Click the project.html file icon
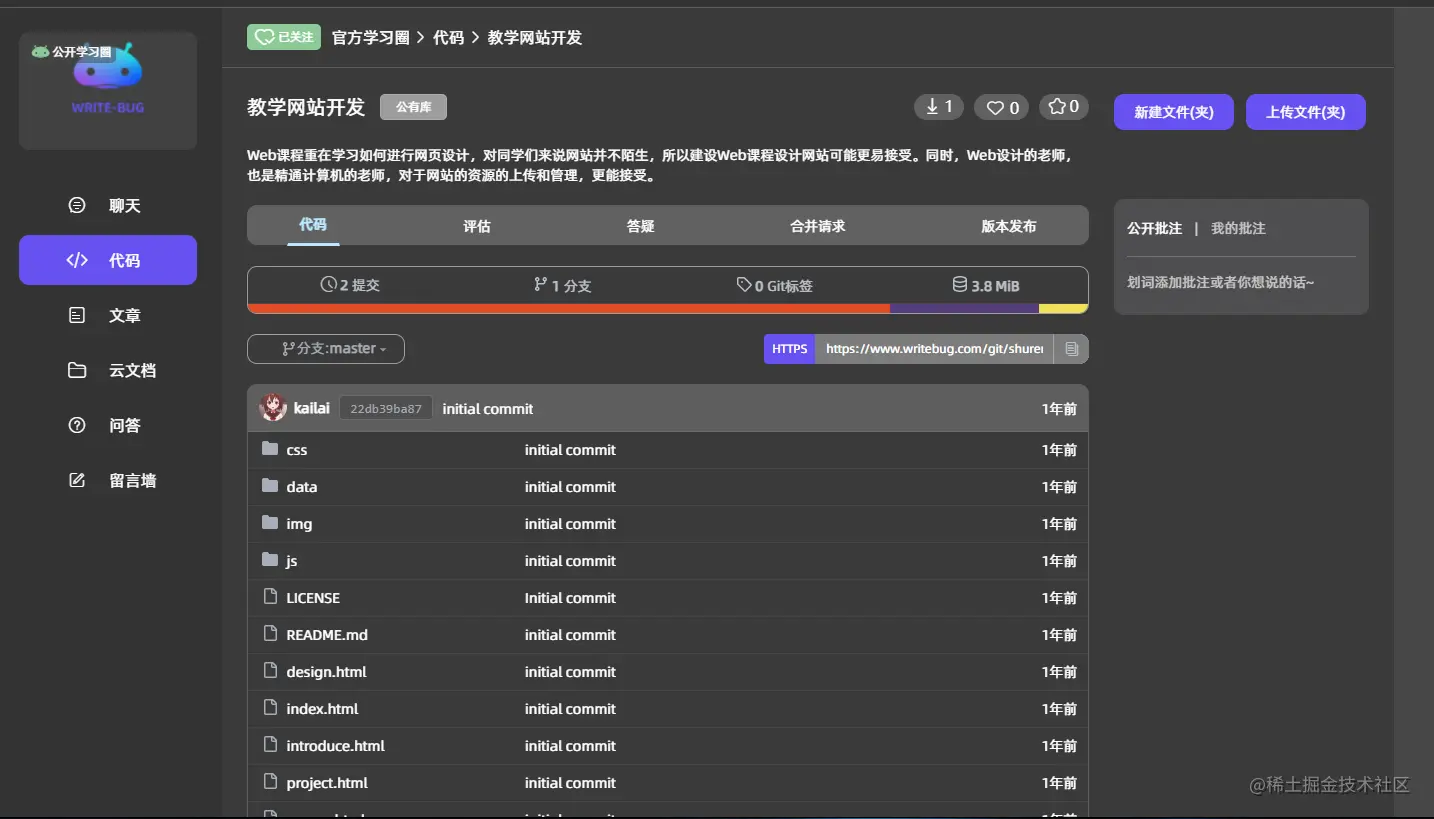Screen dimensions: 1434x819 (270, 782)
